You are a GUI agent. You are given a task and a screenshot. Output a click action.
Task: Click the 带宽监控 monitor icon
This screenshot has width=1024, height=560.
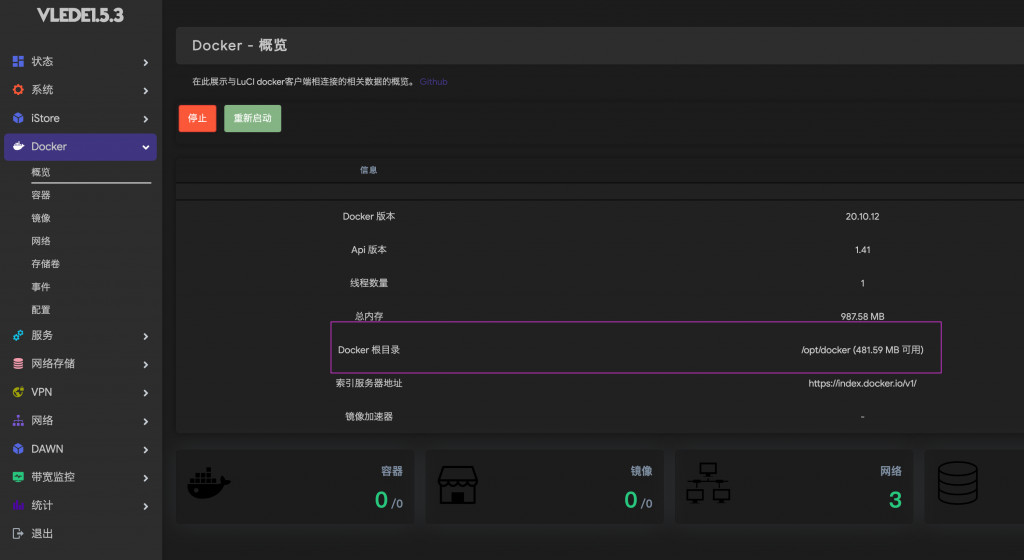[x=18, y=477]
